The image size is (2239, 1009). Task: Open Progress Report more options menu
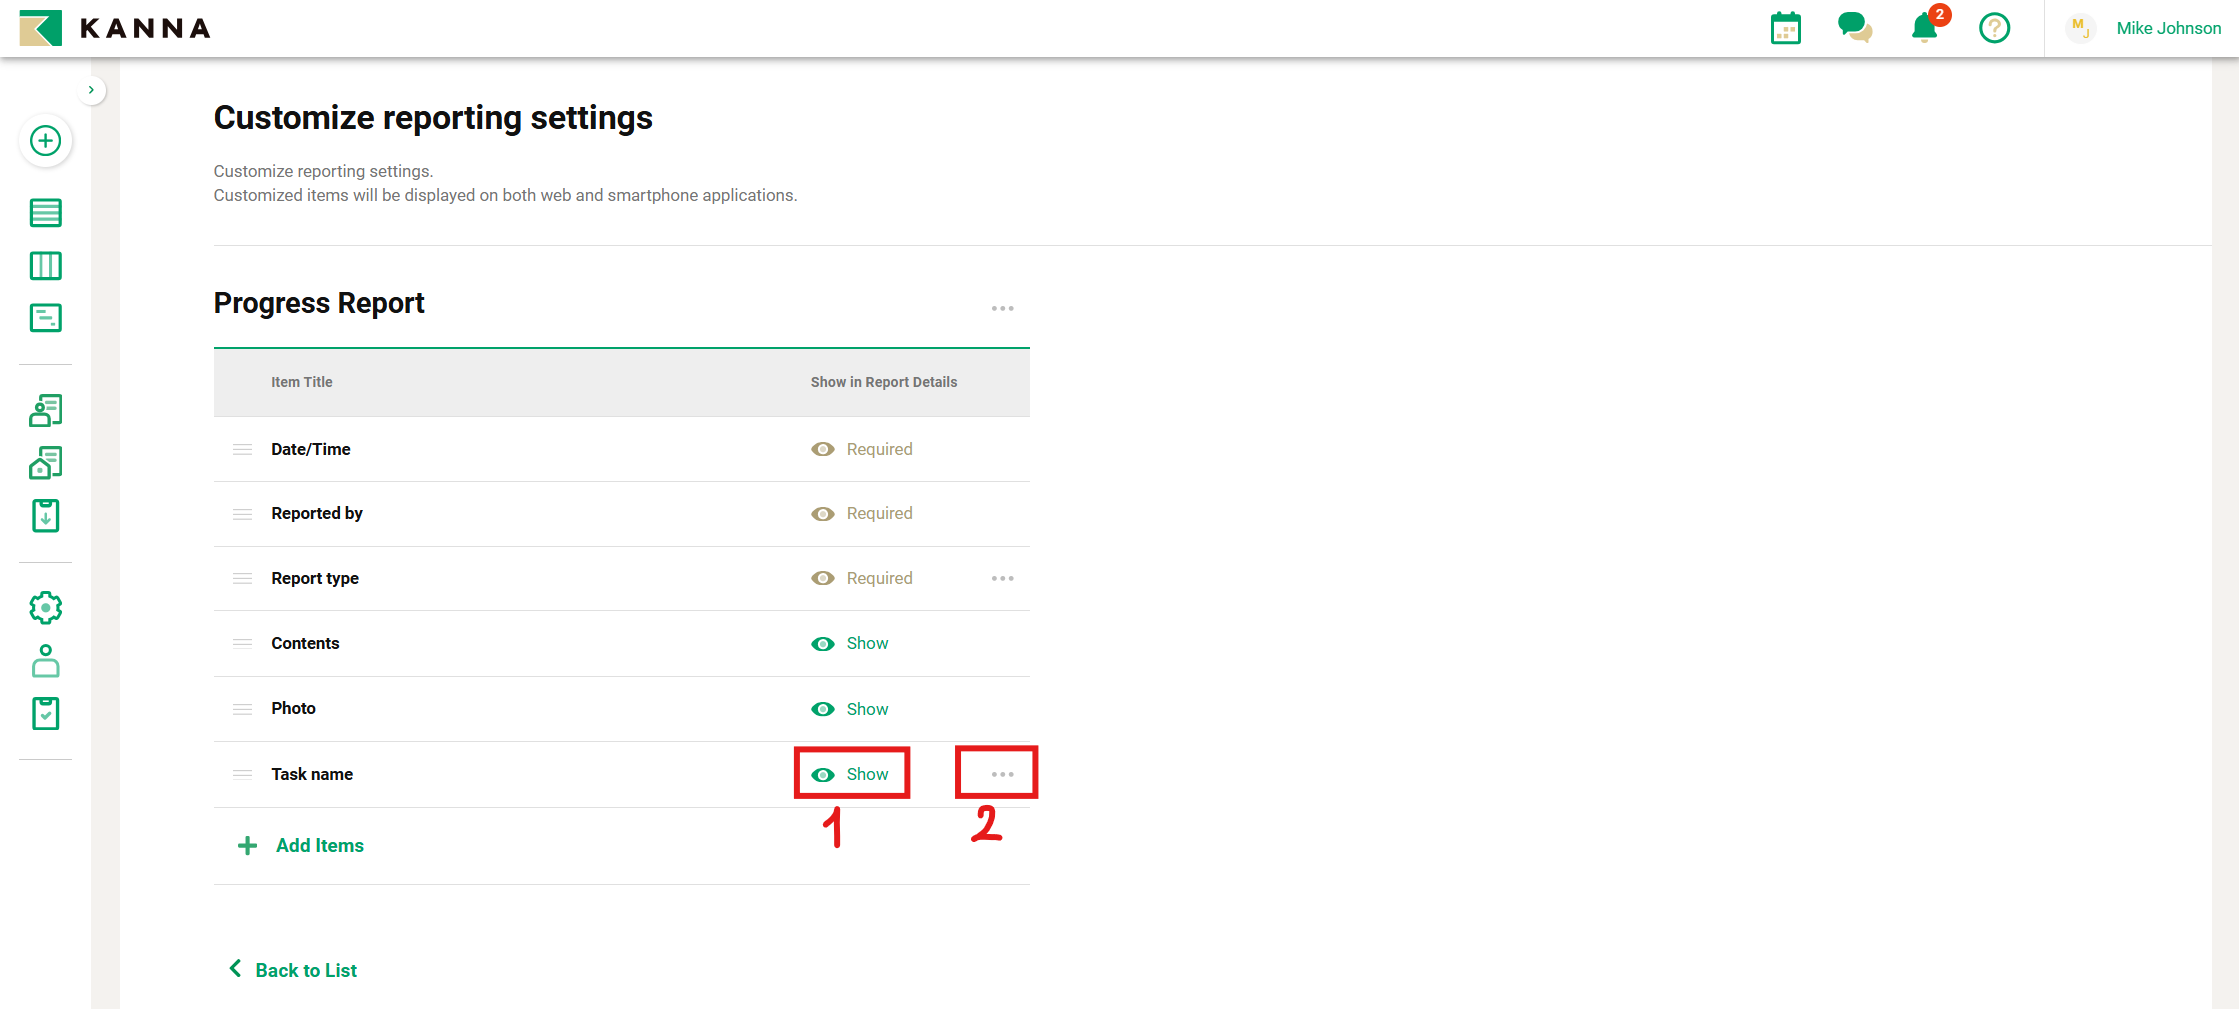click(x=1002, y=309)
